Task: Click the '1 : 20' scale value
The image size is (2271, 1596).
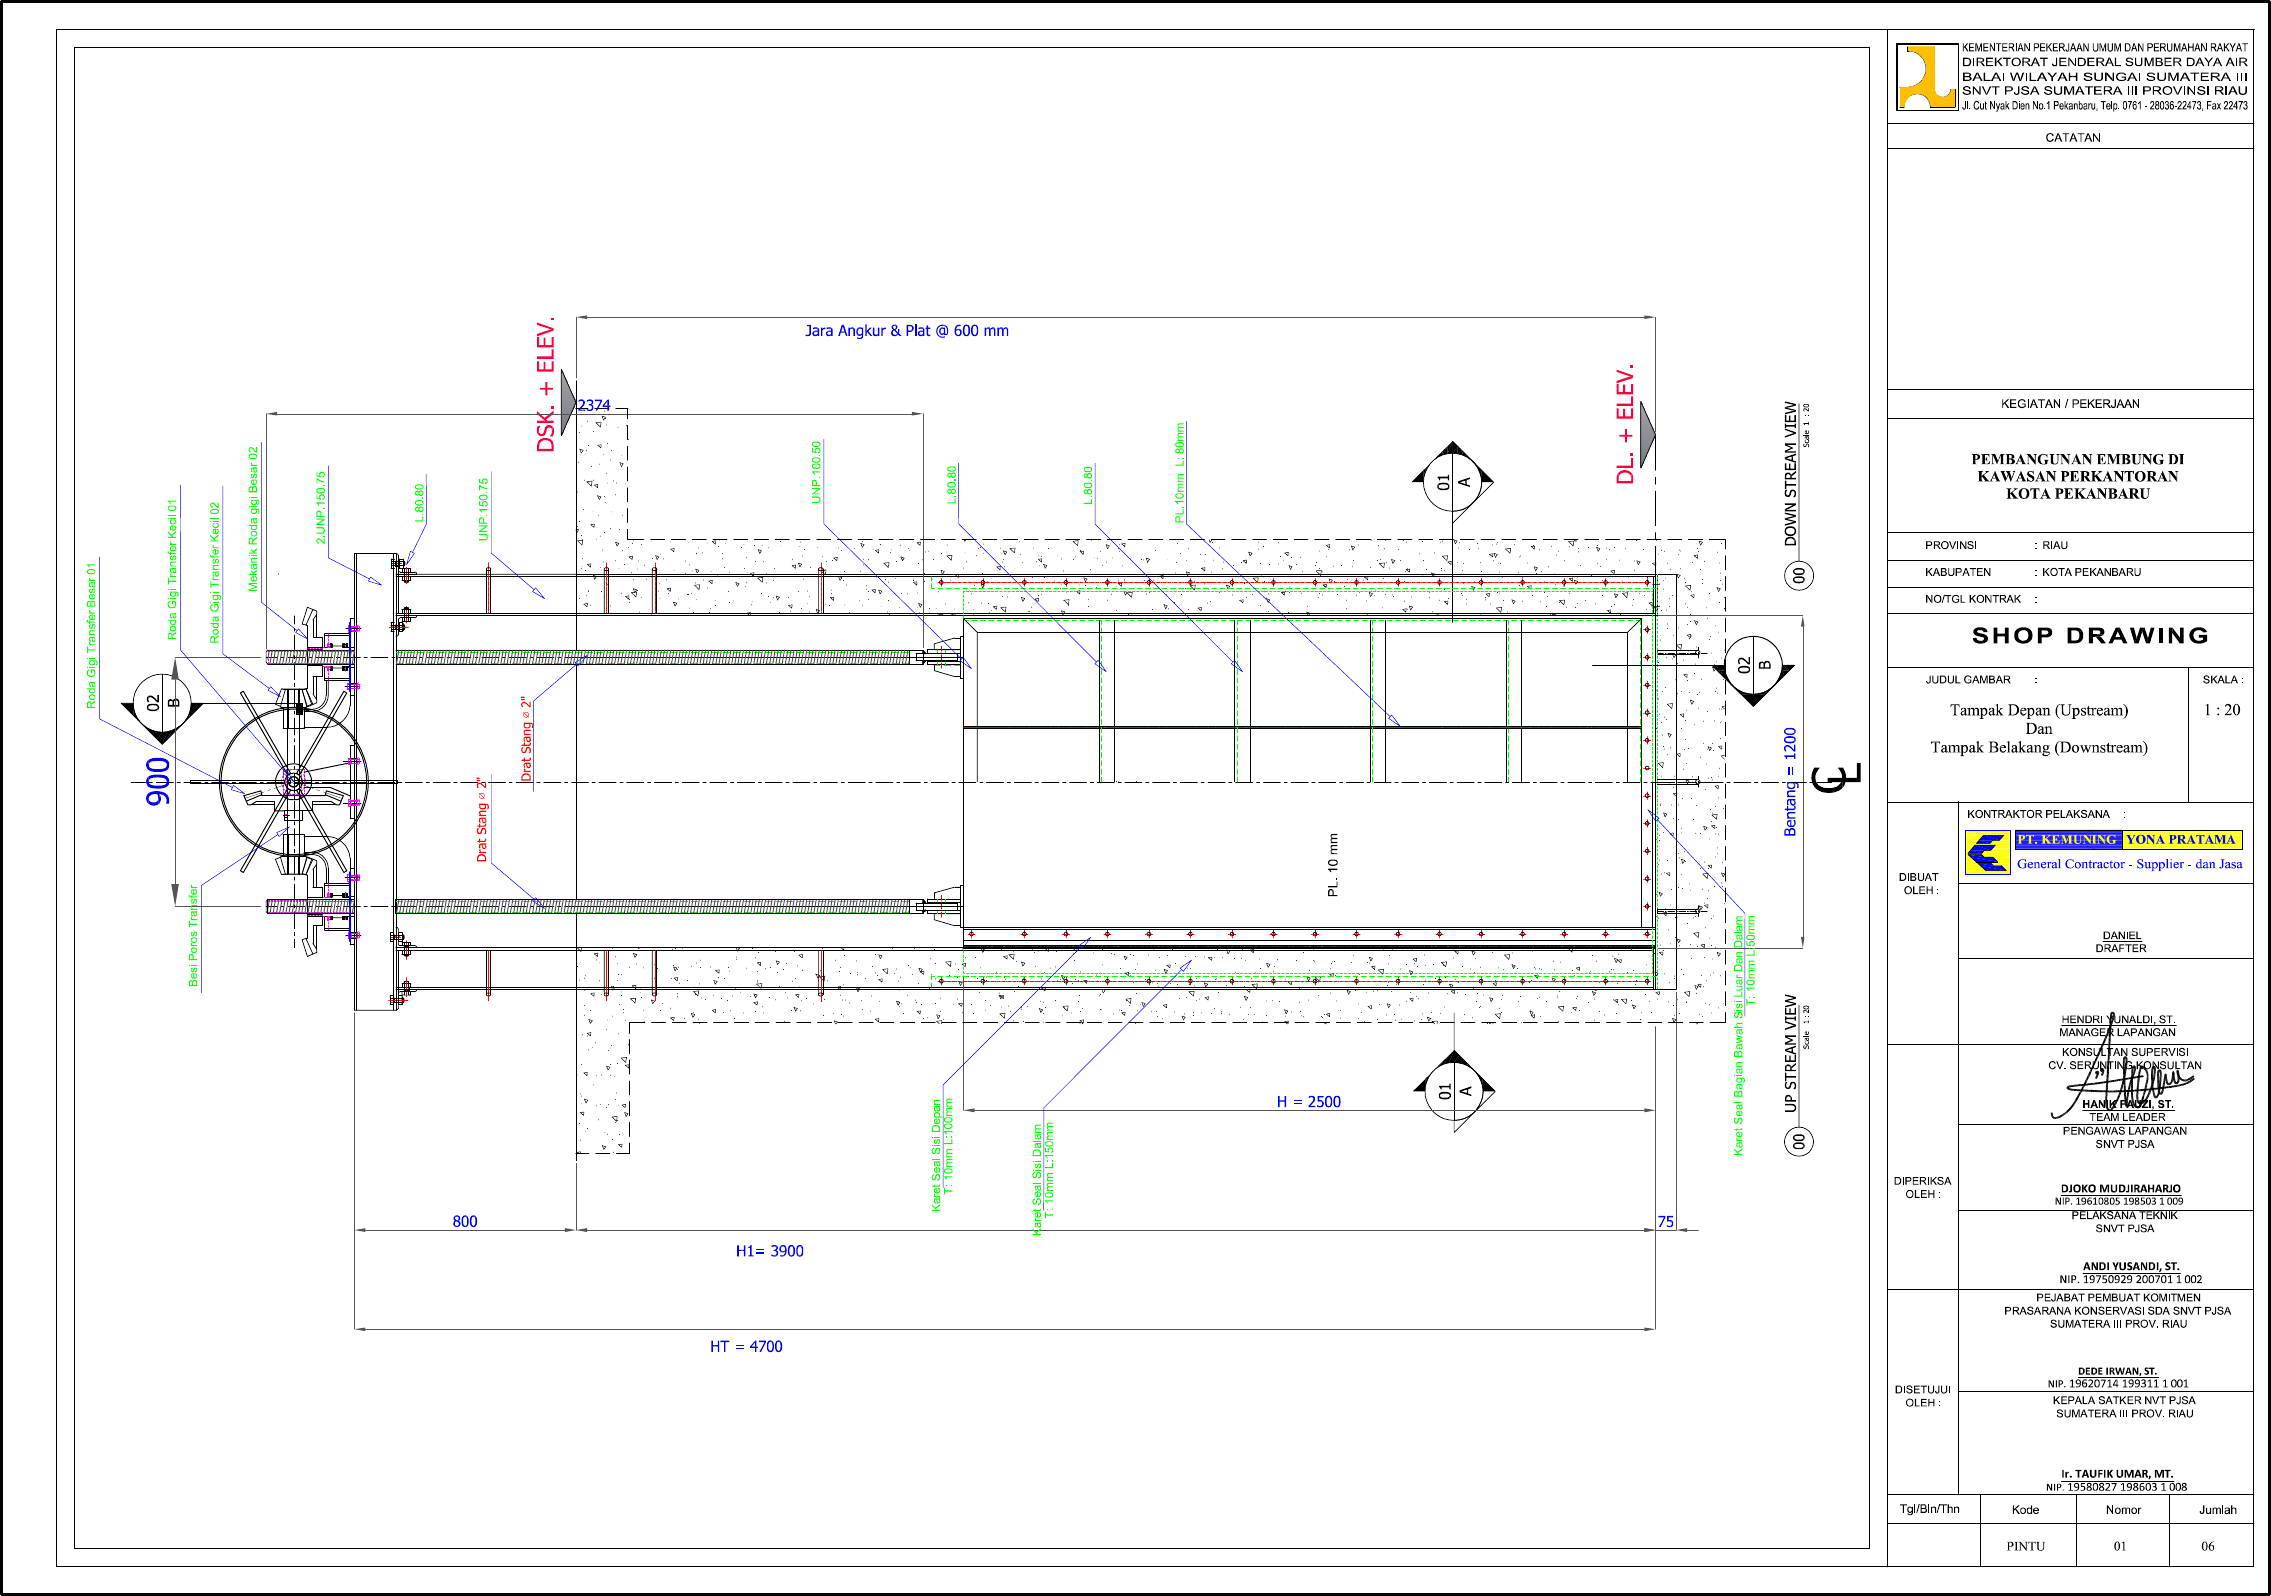Action: click(x=2222, y=710)
